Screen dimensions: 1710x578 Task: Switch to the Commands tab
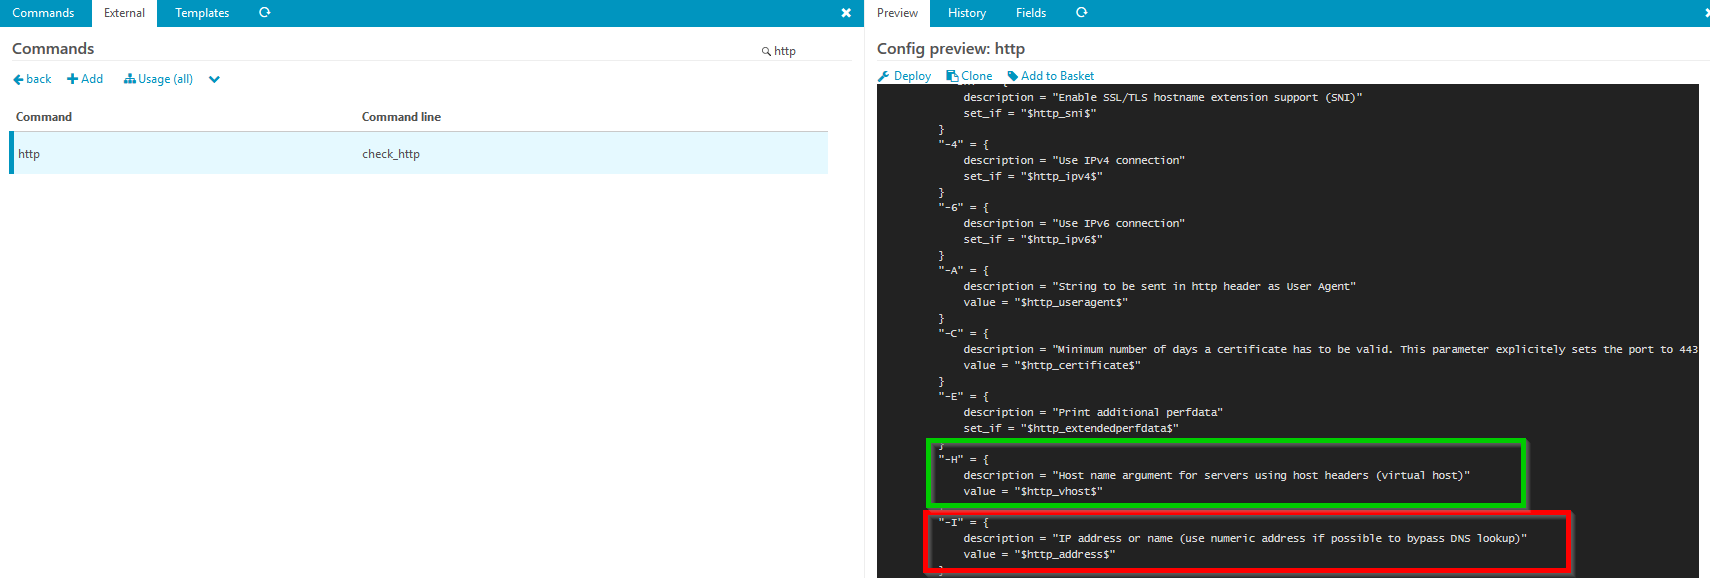coord(43,13)
